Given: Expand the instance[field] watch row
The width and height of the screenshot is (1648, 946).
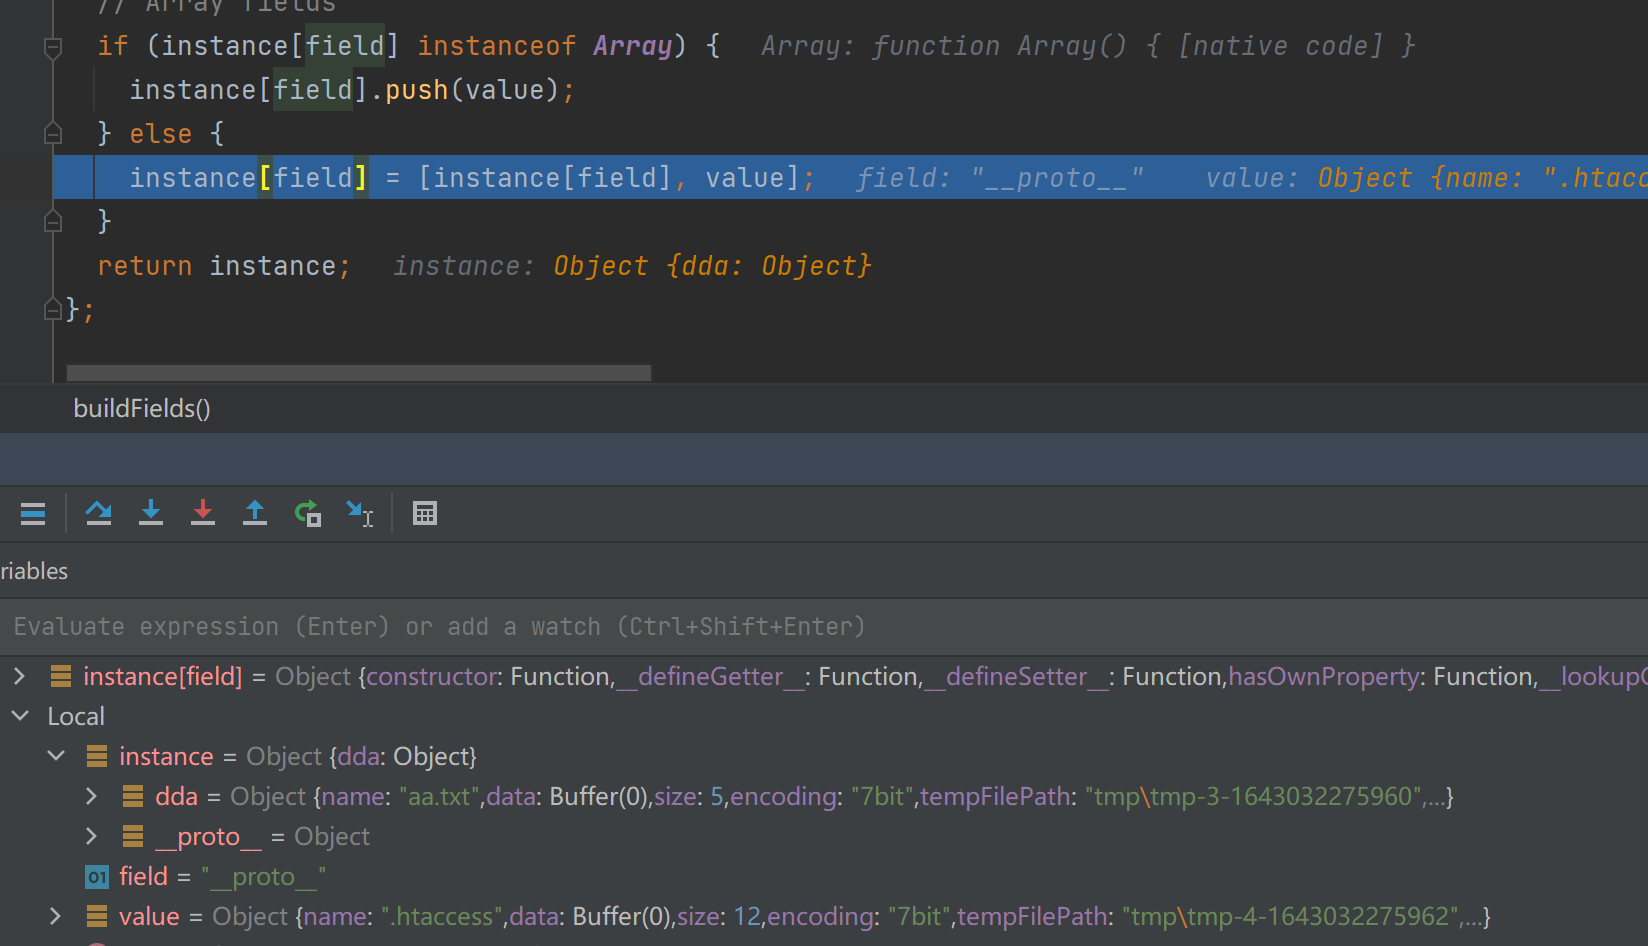Looking at the screenshot, I should [x=19, y=676].
